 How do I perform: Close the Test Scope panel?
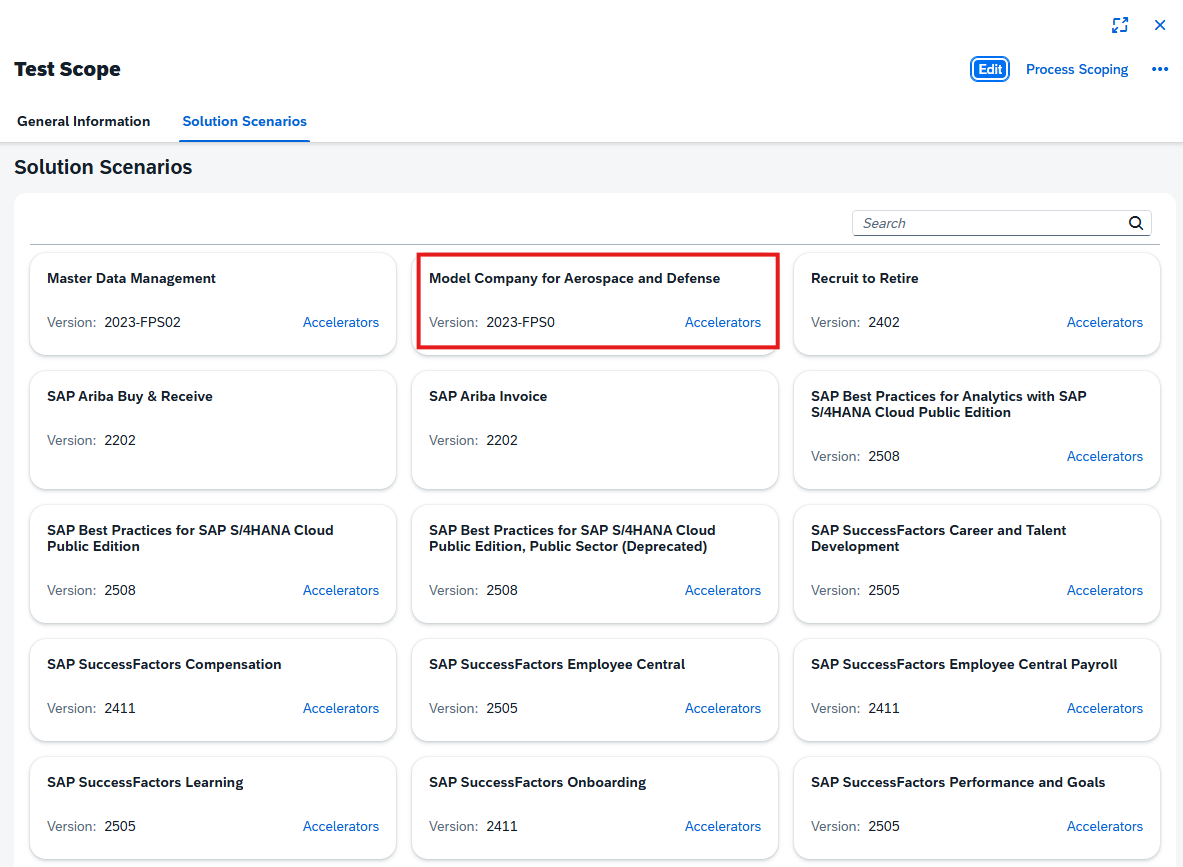(x=1160, y=25)
